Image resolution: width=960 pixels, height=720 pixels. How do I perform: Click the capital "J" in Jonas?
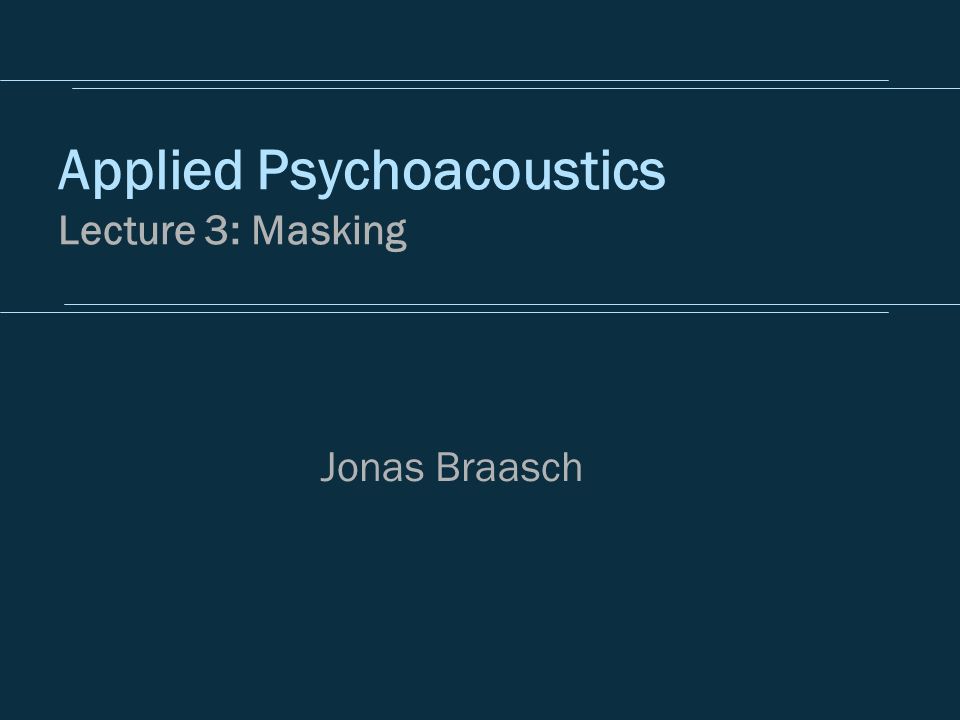click(x=329, y=468)
